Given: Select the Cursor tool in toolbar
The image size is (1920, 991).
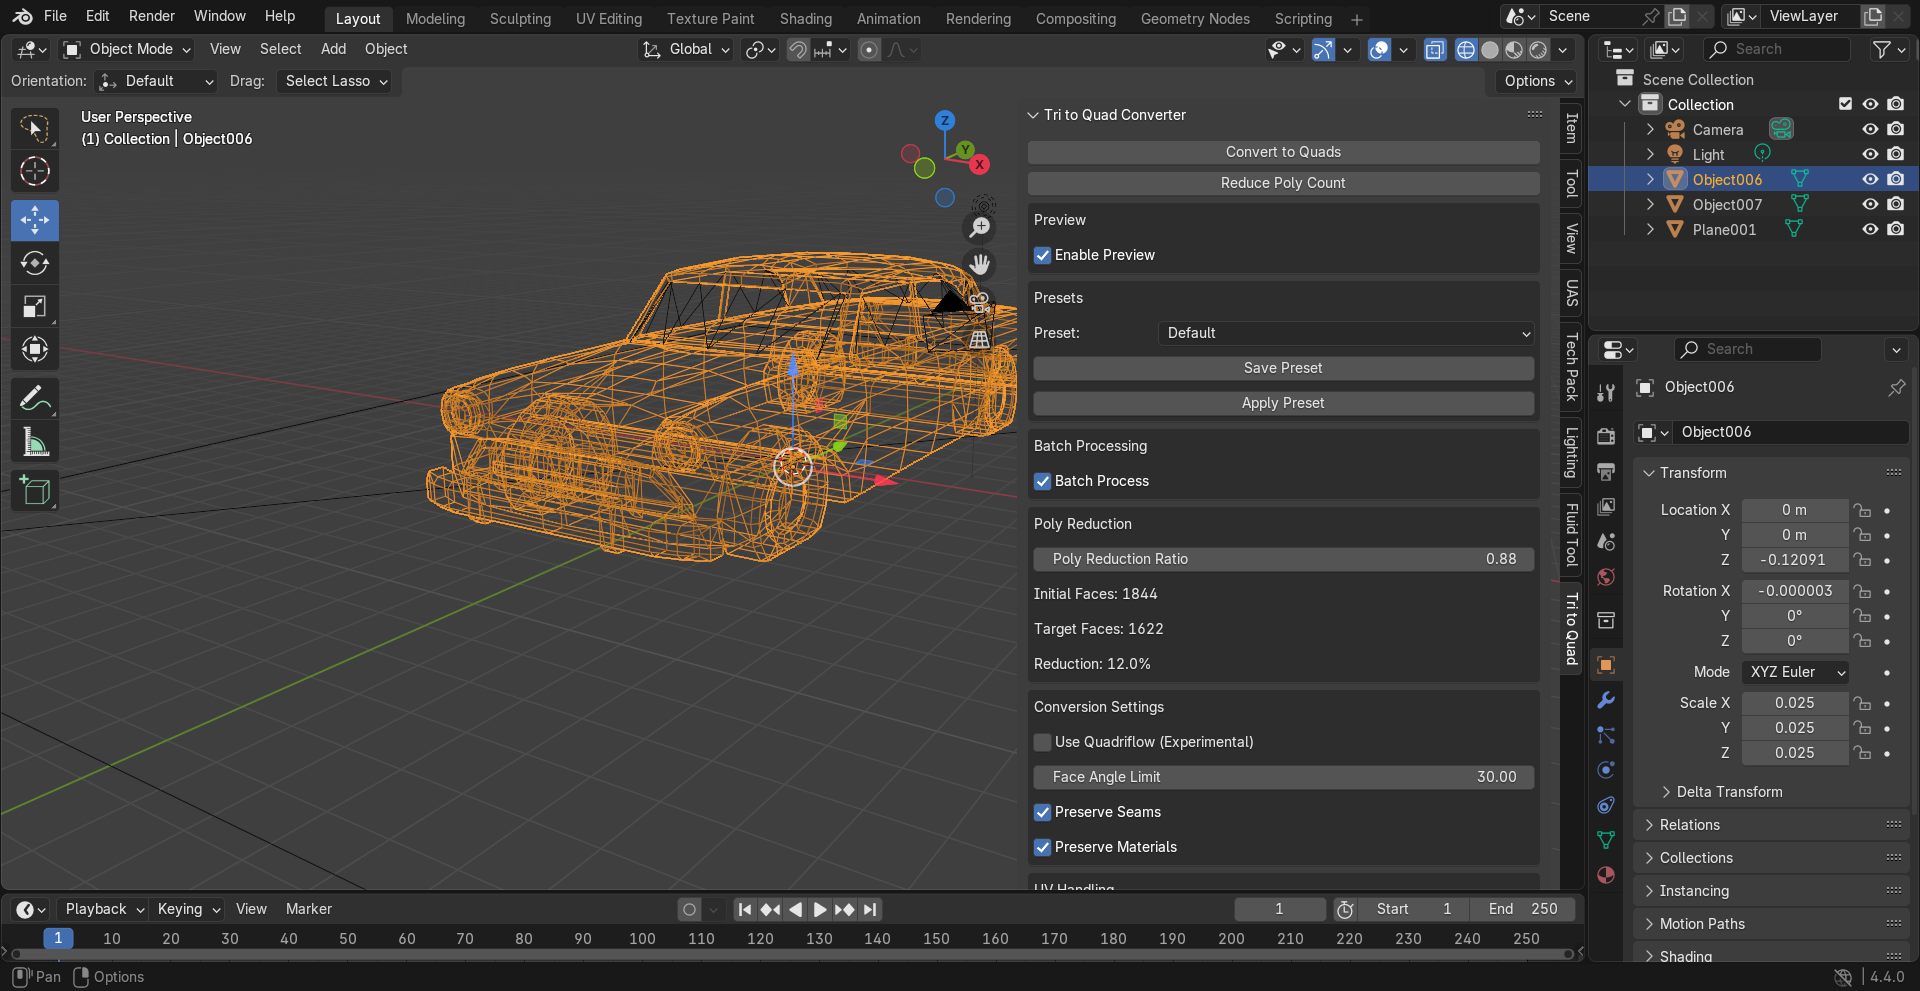Looking at the screenshot, I should coord(35,172).
